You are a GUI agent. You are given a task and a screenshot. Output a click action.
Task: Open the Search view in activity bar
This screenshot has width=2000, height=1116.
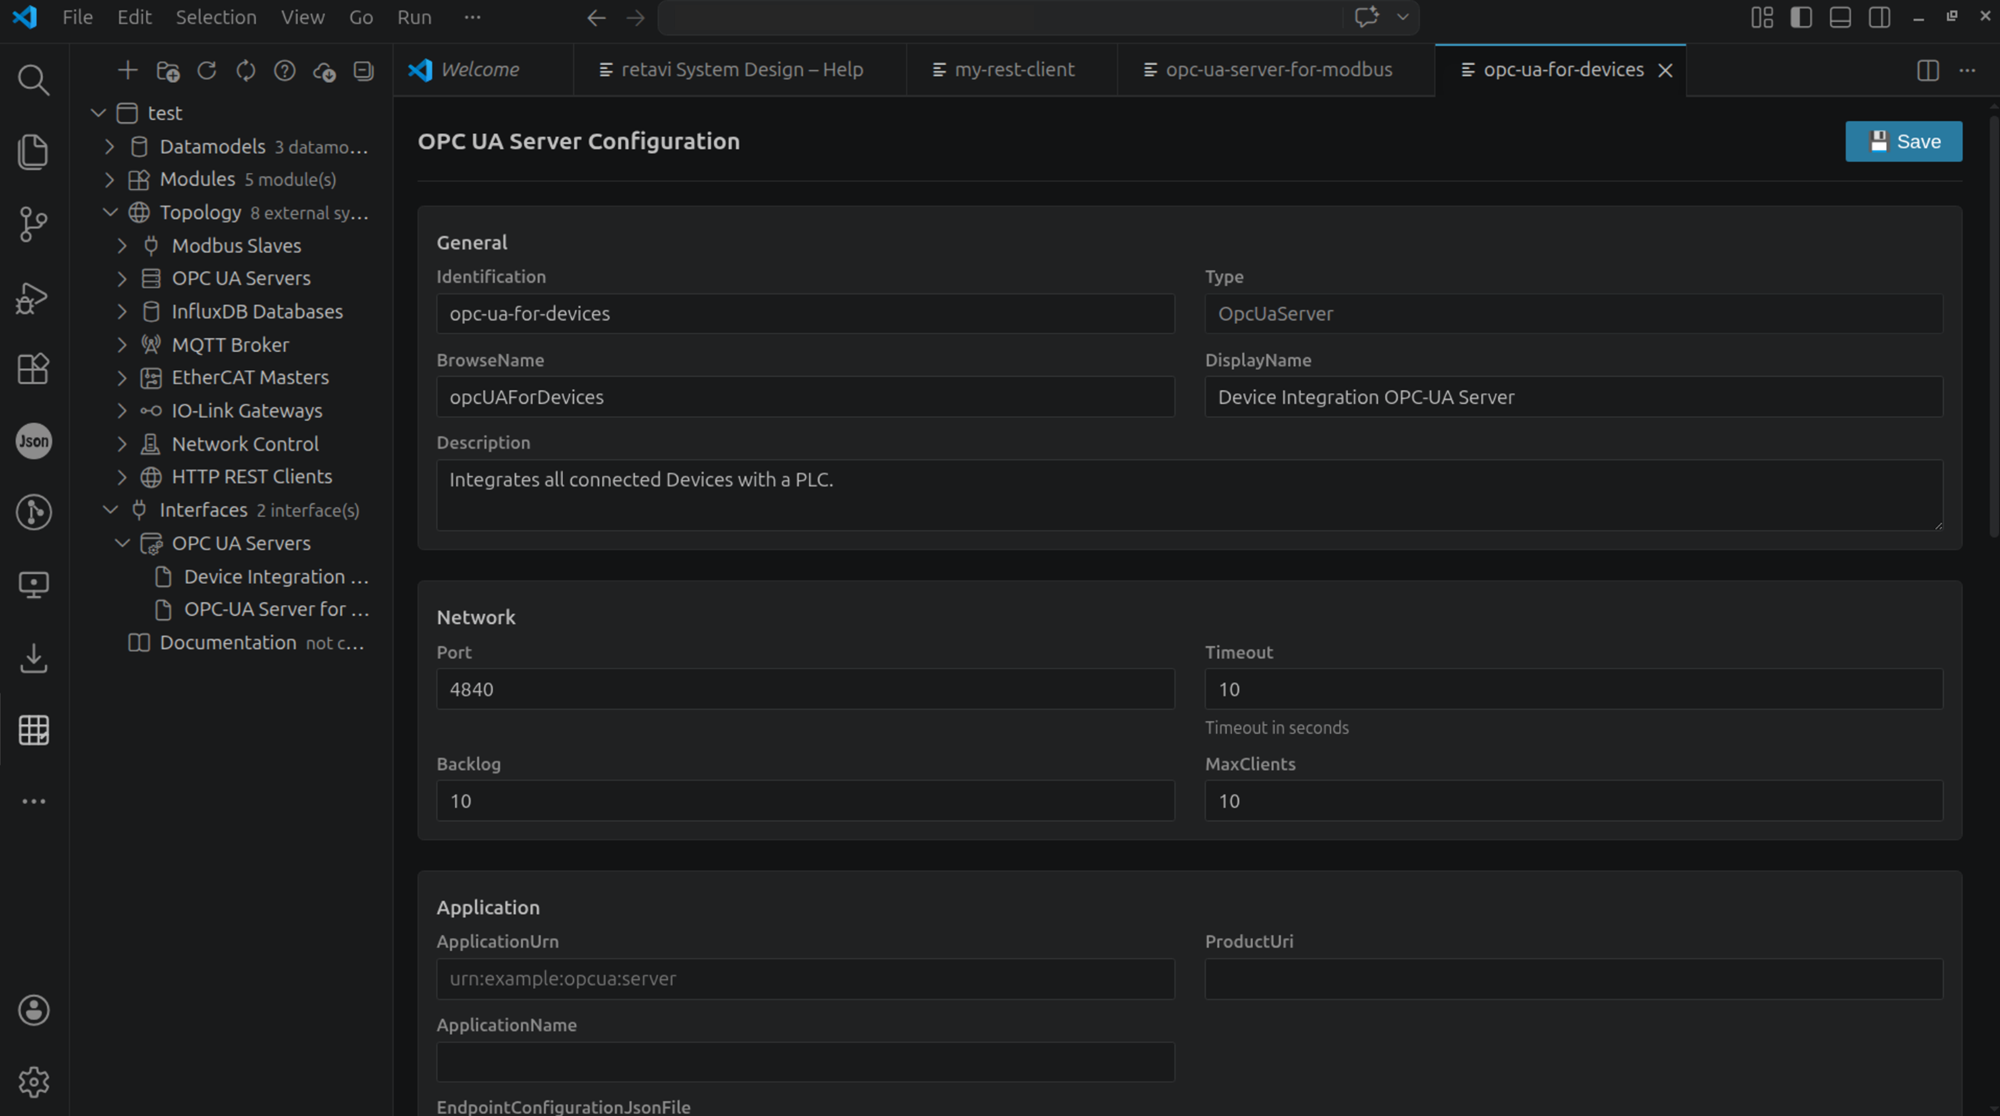(34, 79)
